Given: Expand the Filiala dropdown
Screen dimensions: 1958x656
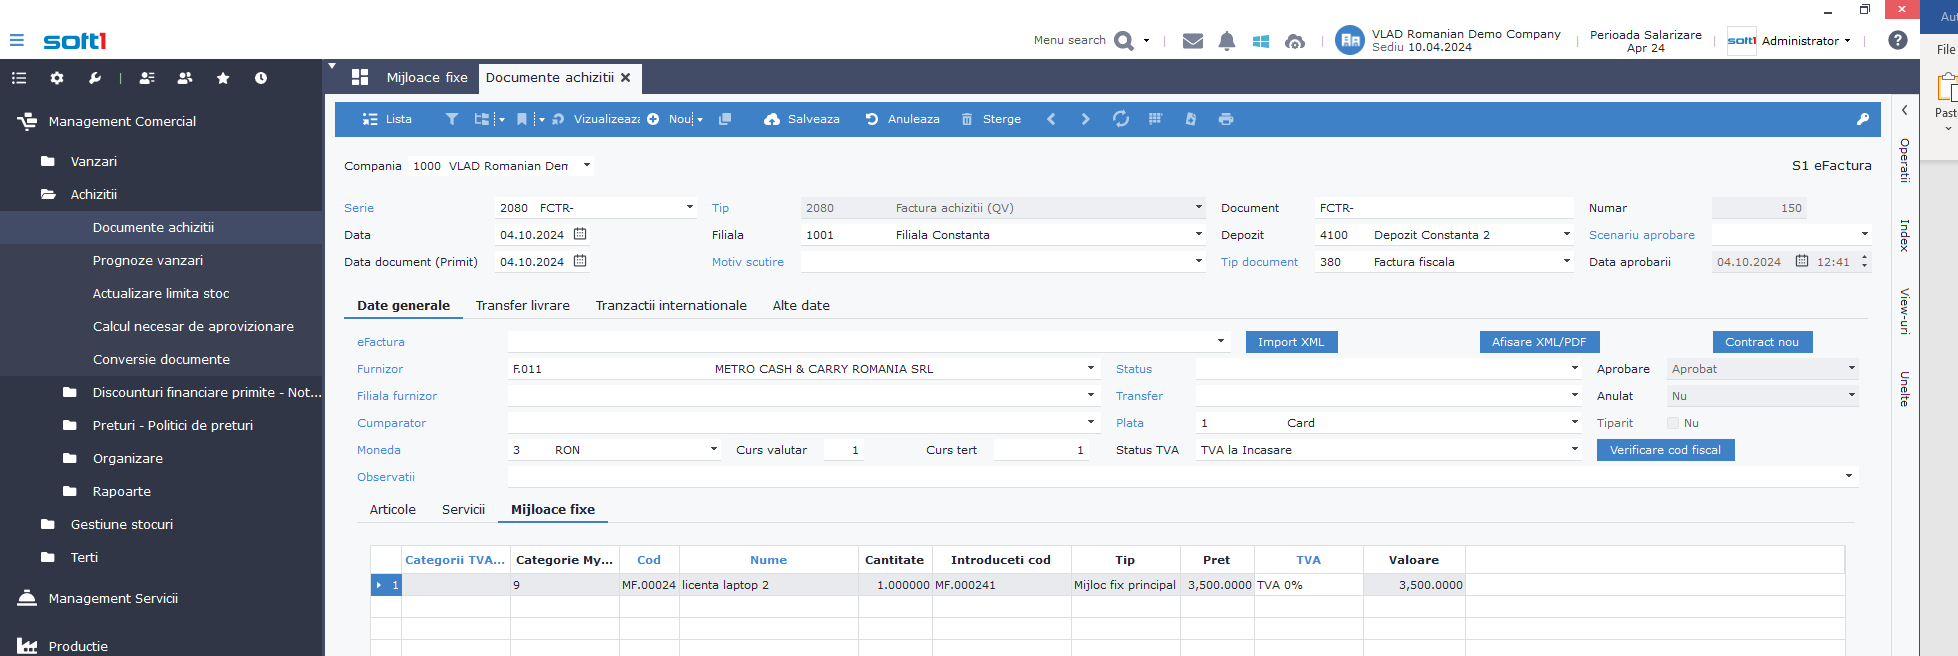Looking at the screenshot, I should tap(1199, 234).
